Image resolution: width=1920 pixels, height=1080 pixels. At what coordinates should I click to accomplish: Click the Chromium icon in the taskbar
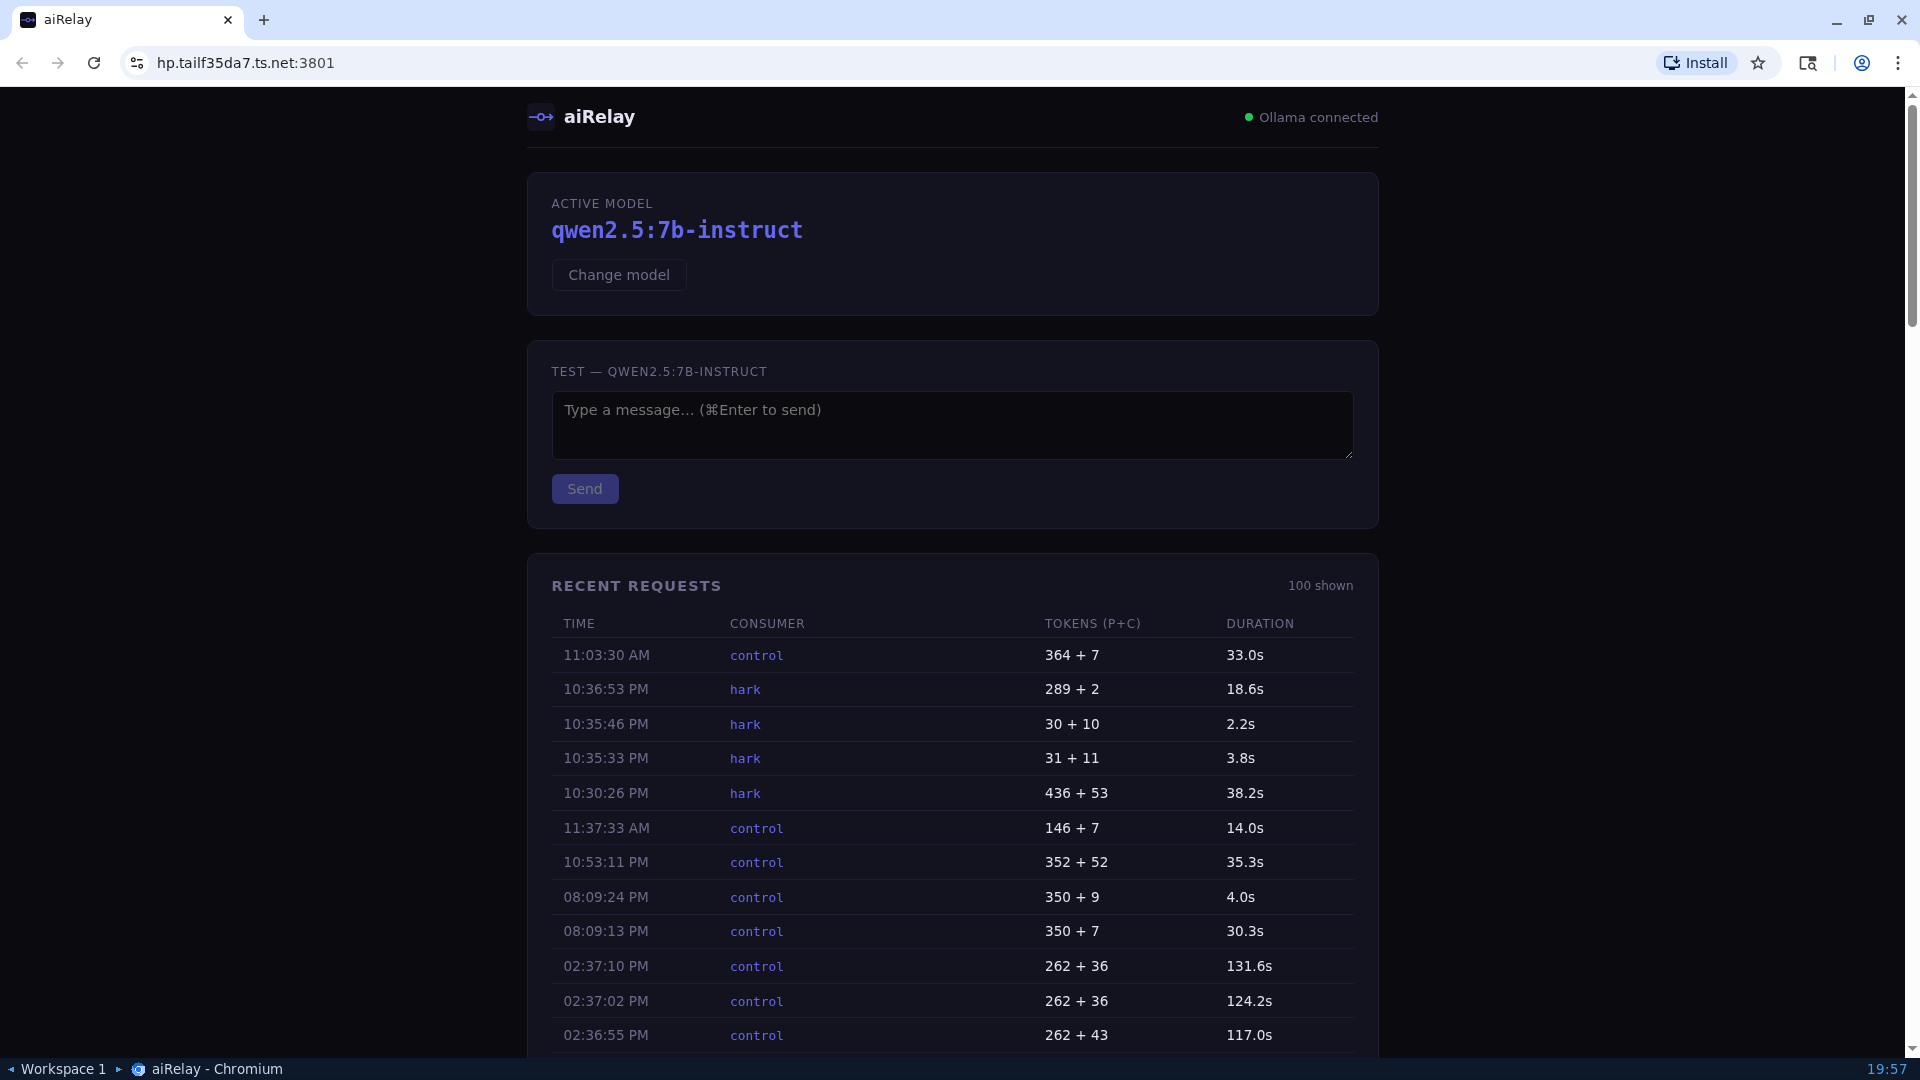pyautogui.click(x=137, y=1069)
